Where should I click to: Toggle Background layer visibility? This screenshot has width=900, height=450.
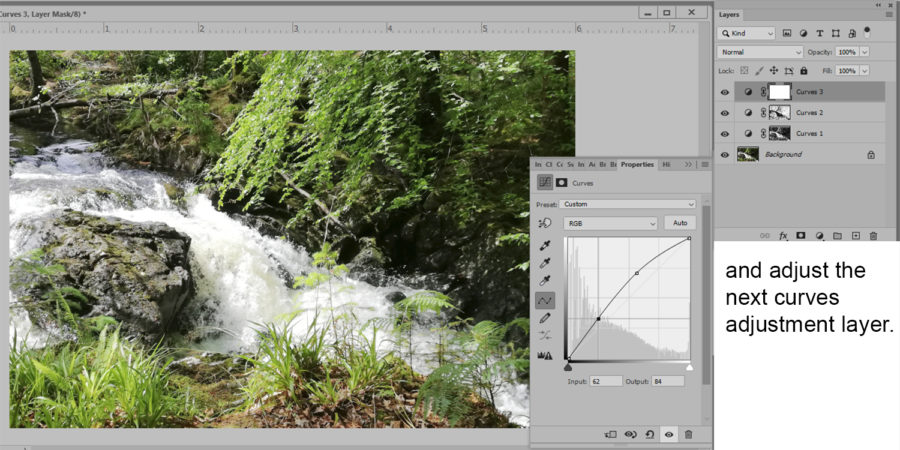[x=725, y=155]
